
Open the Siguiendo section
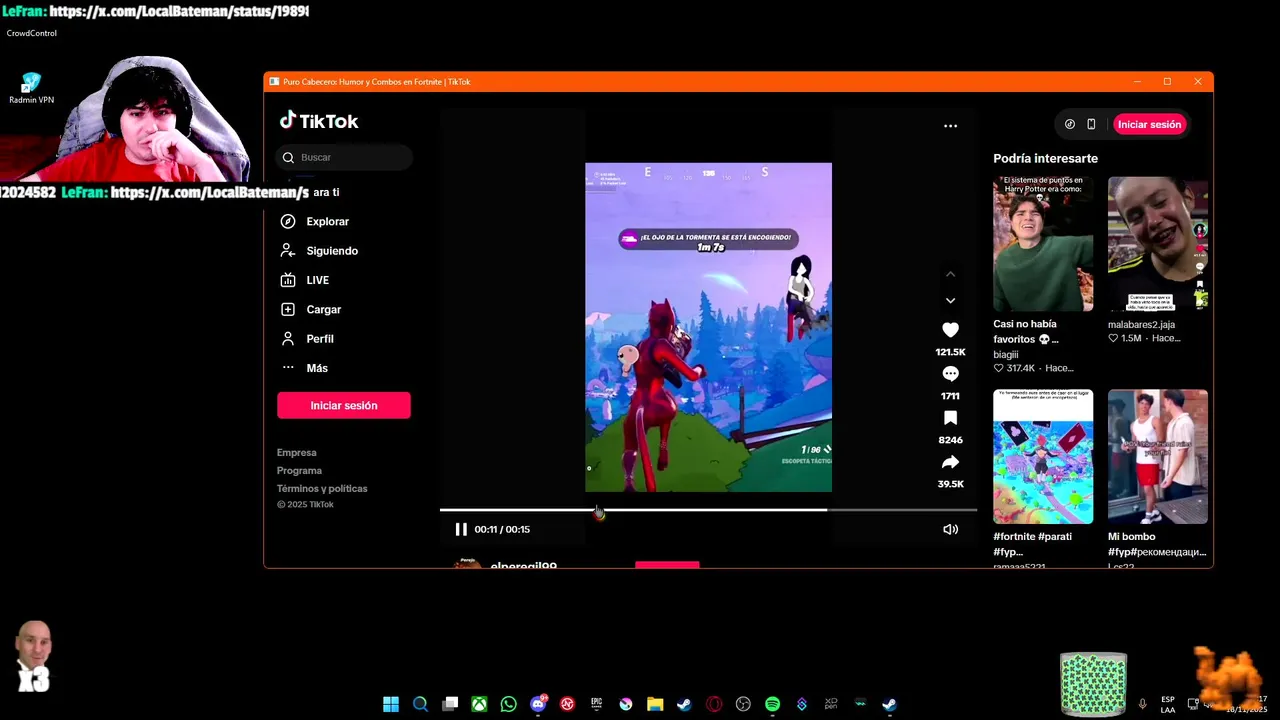tap(319, 251)
